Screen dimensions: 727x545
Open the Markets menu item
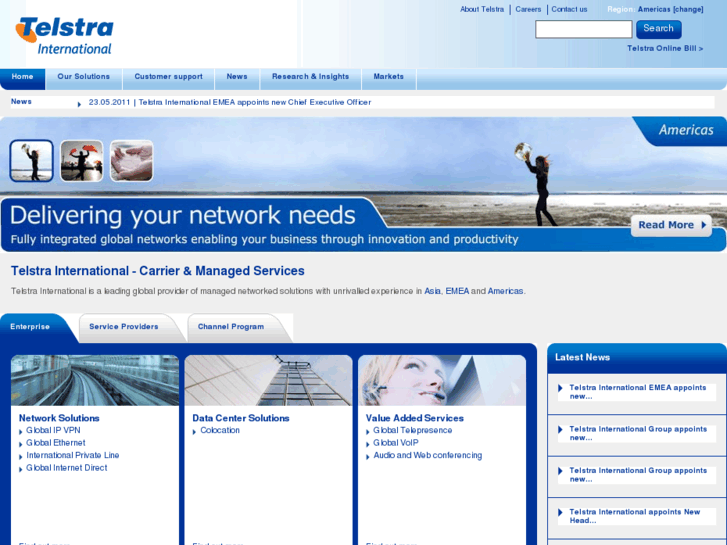389,77
